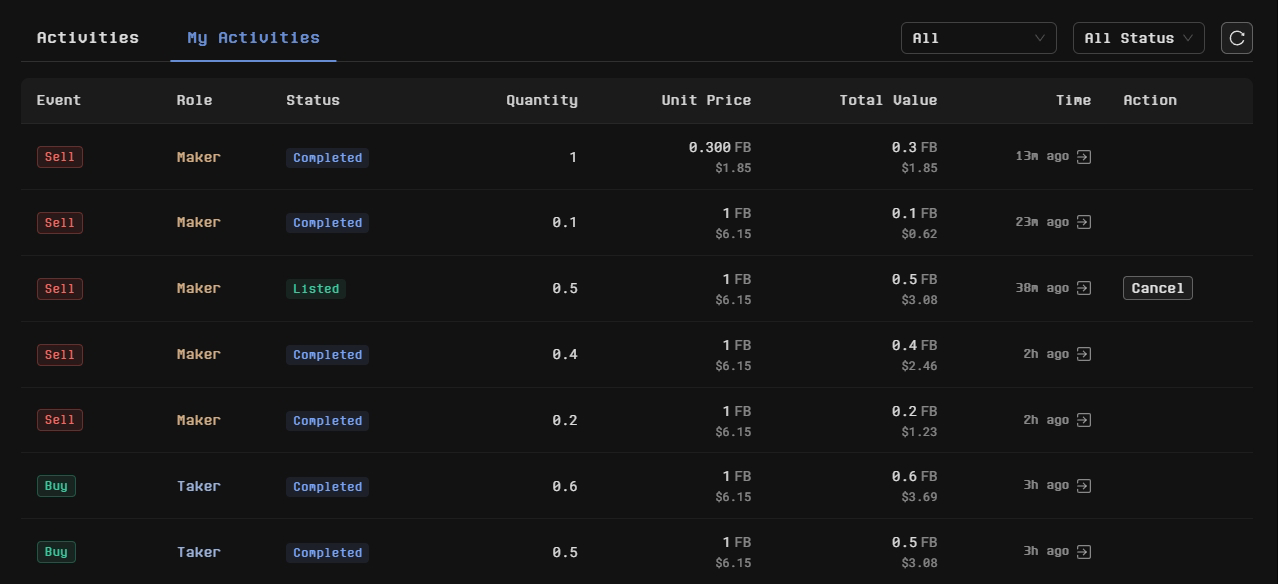Click the Unit Price column header
1278x584 pixels.
706,100
